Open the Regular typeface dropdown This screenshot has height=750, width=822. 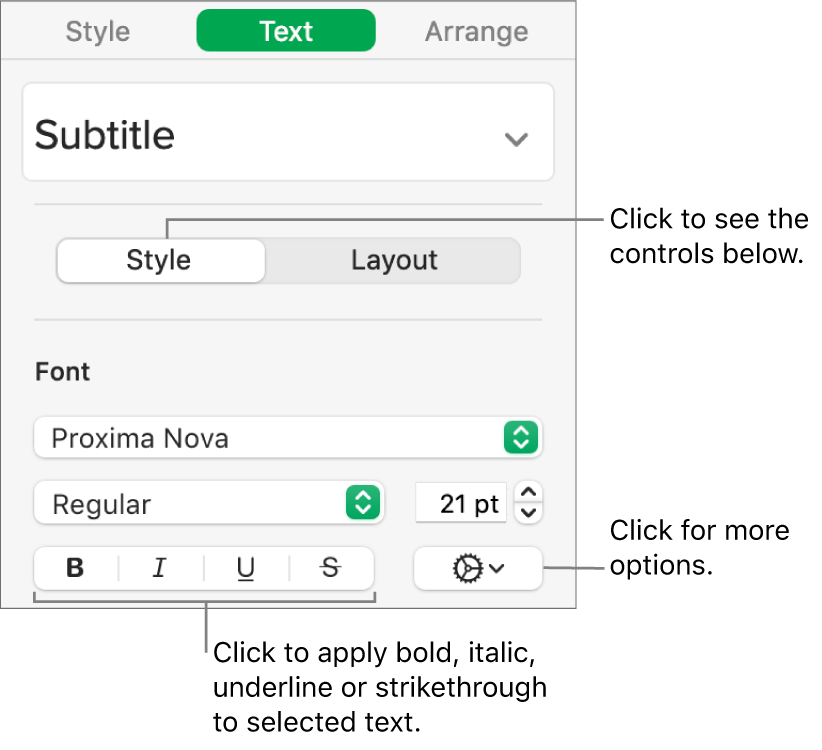208,504
